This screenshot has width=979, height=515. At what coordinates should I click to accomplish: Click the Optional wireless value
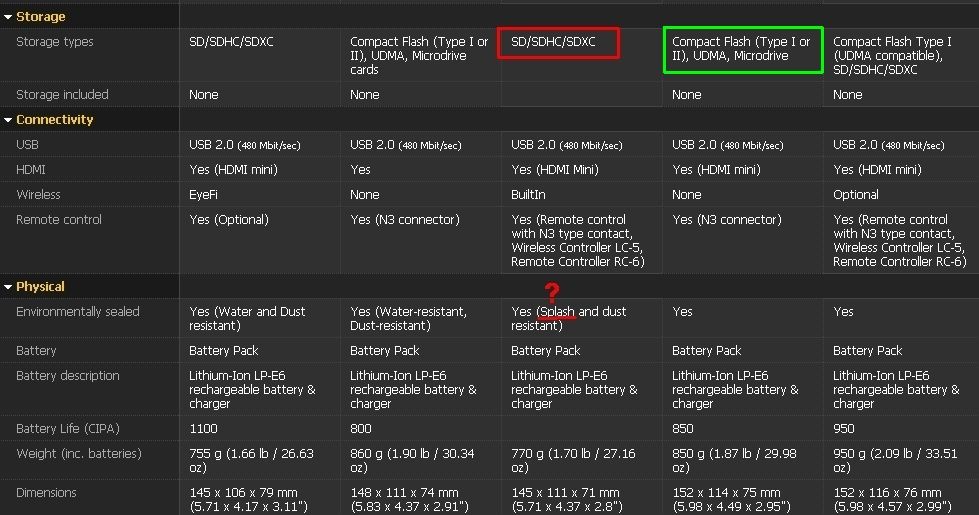856,195
